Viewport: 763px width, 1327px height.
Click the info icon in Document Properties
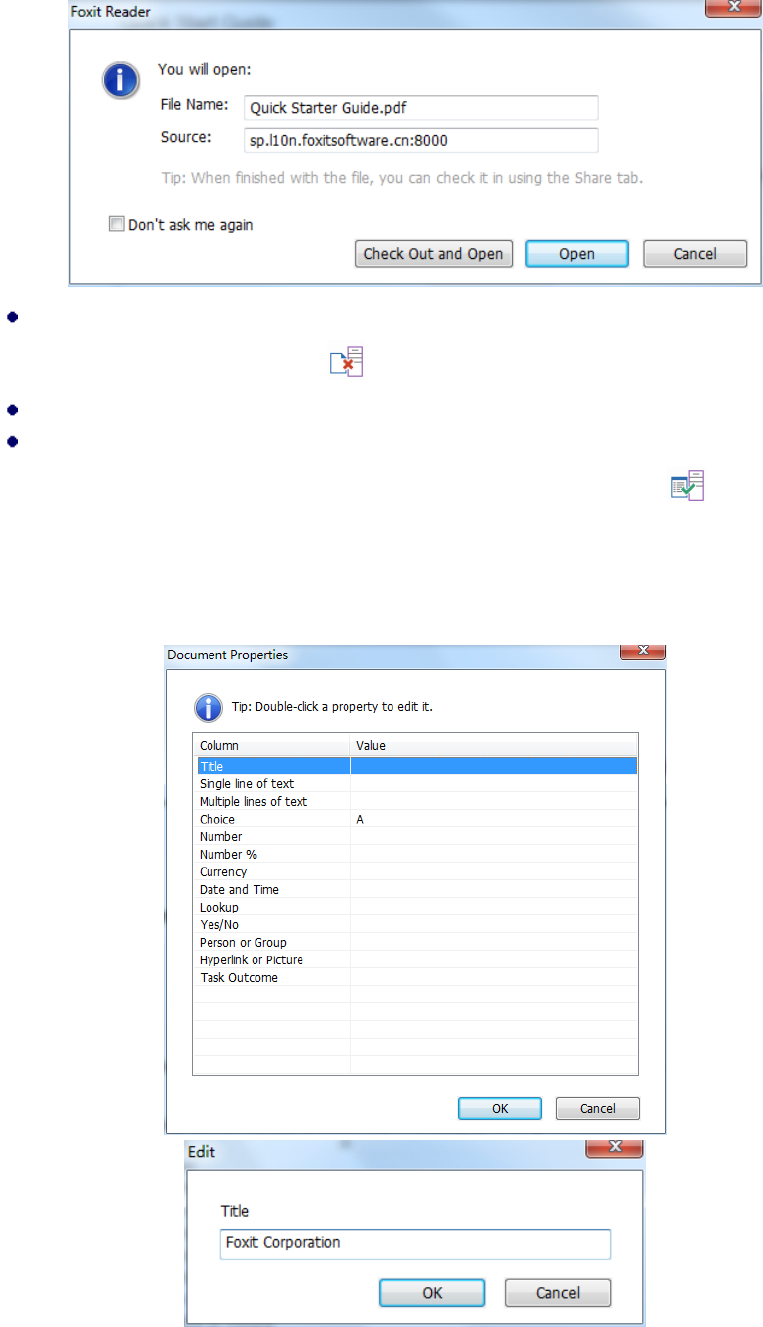coord(208,708)
